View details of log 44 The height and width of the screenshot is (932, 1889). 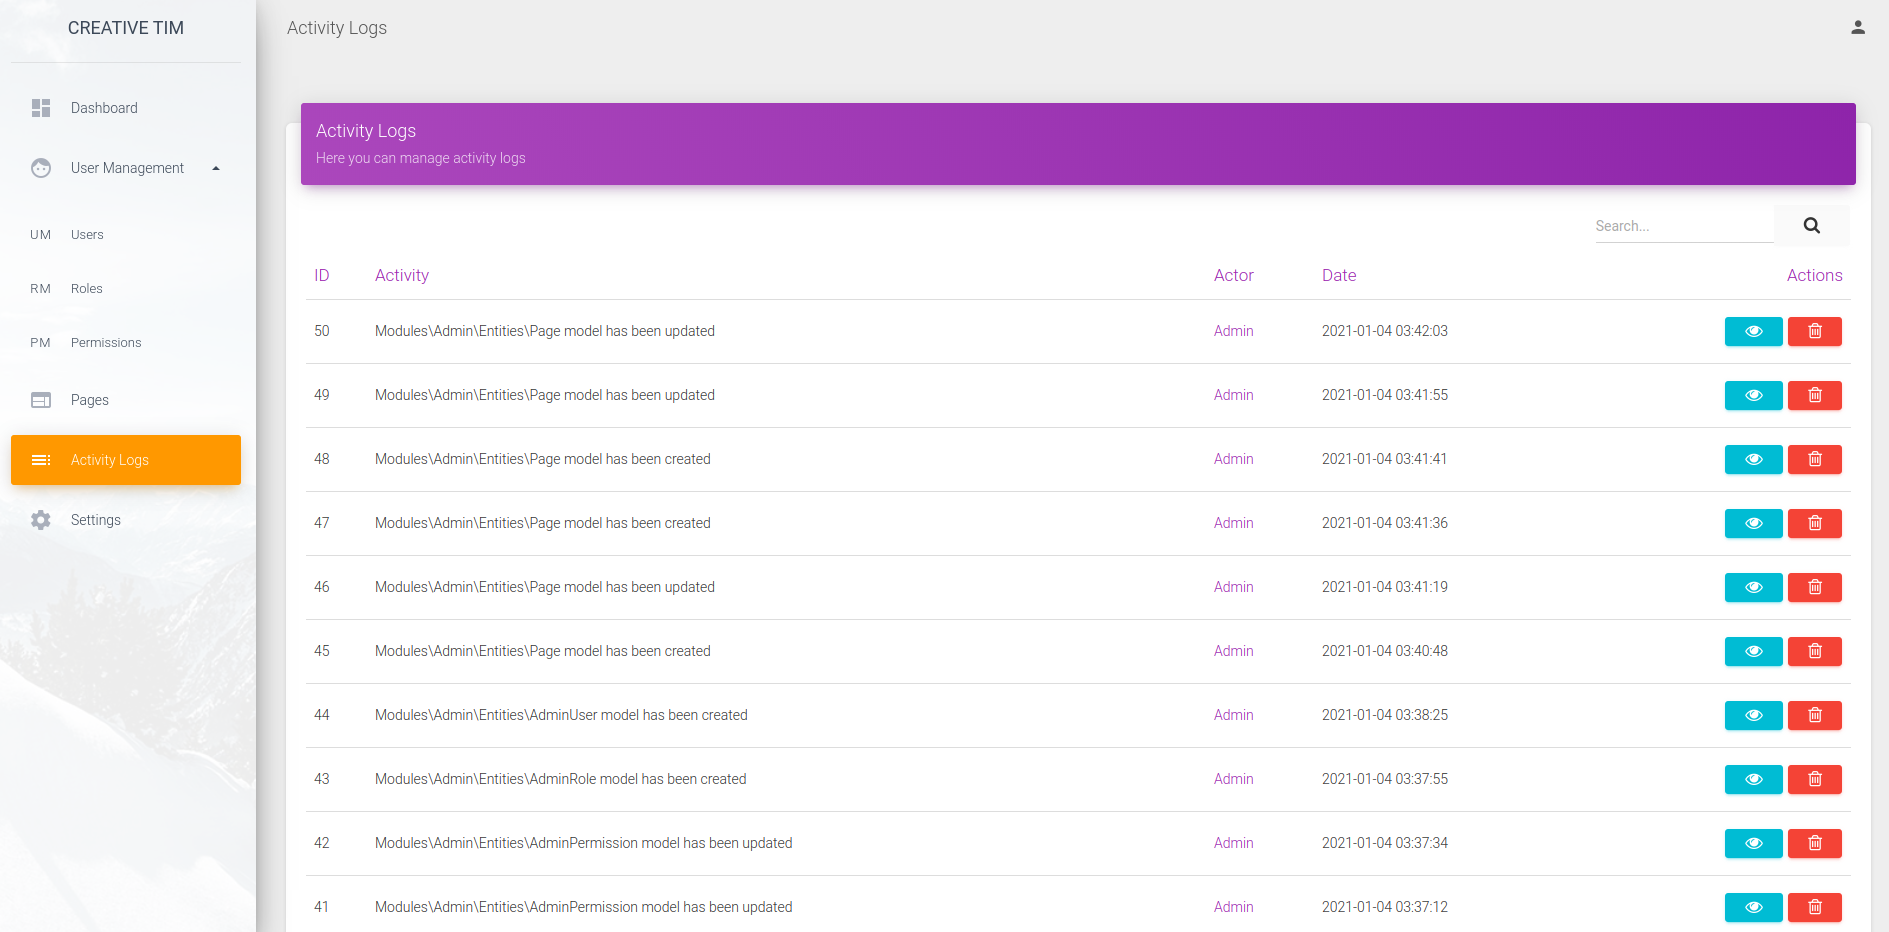click(1753, 715)
